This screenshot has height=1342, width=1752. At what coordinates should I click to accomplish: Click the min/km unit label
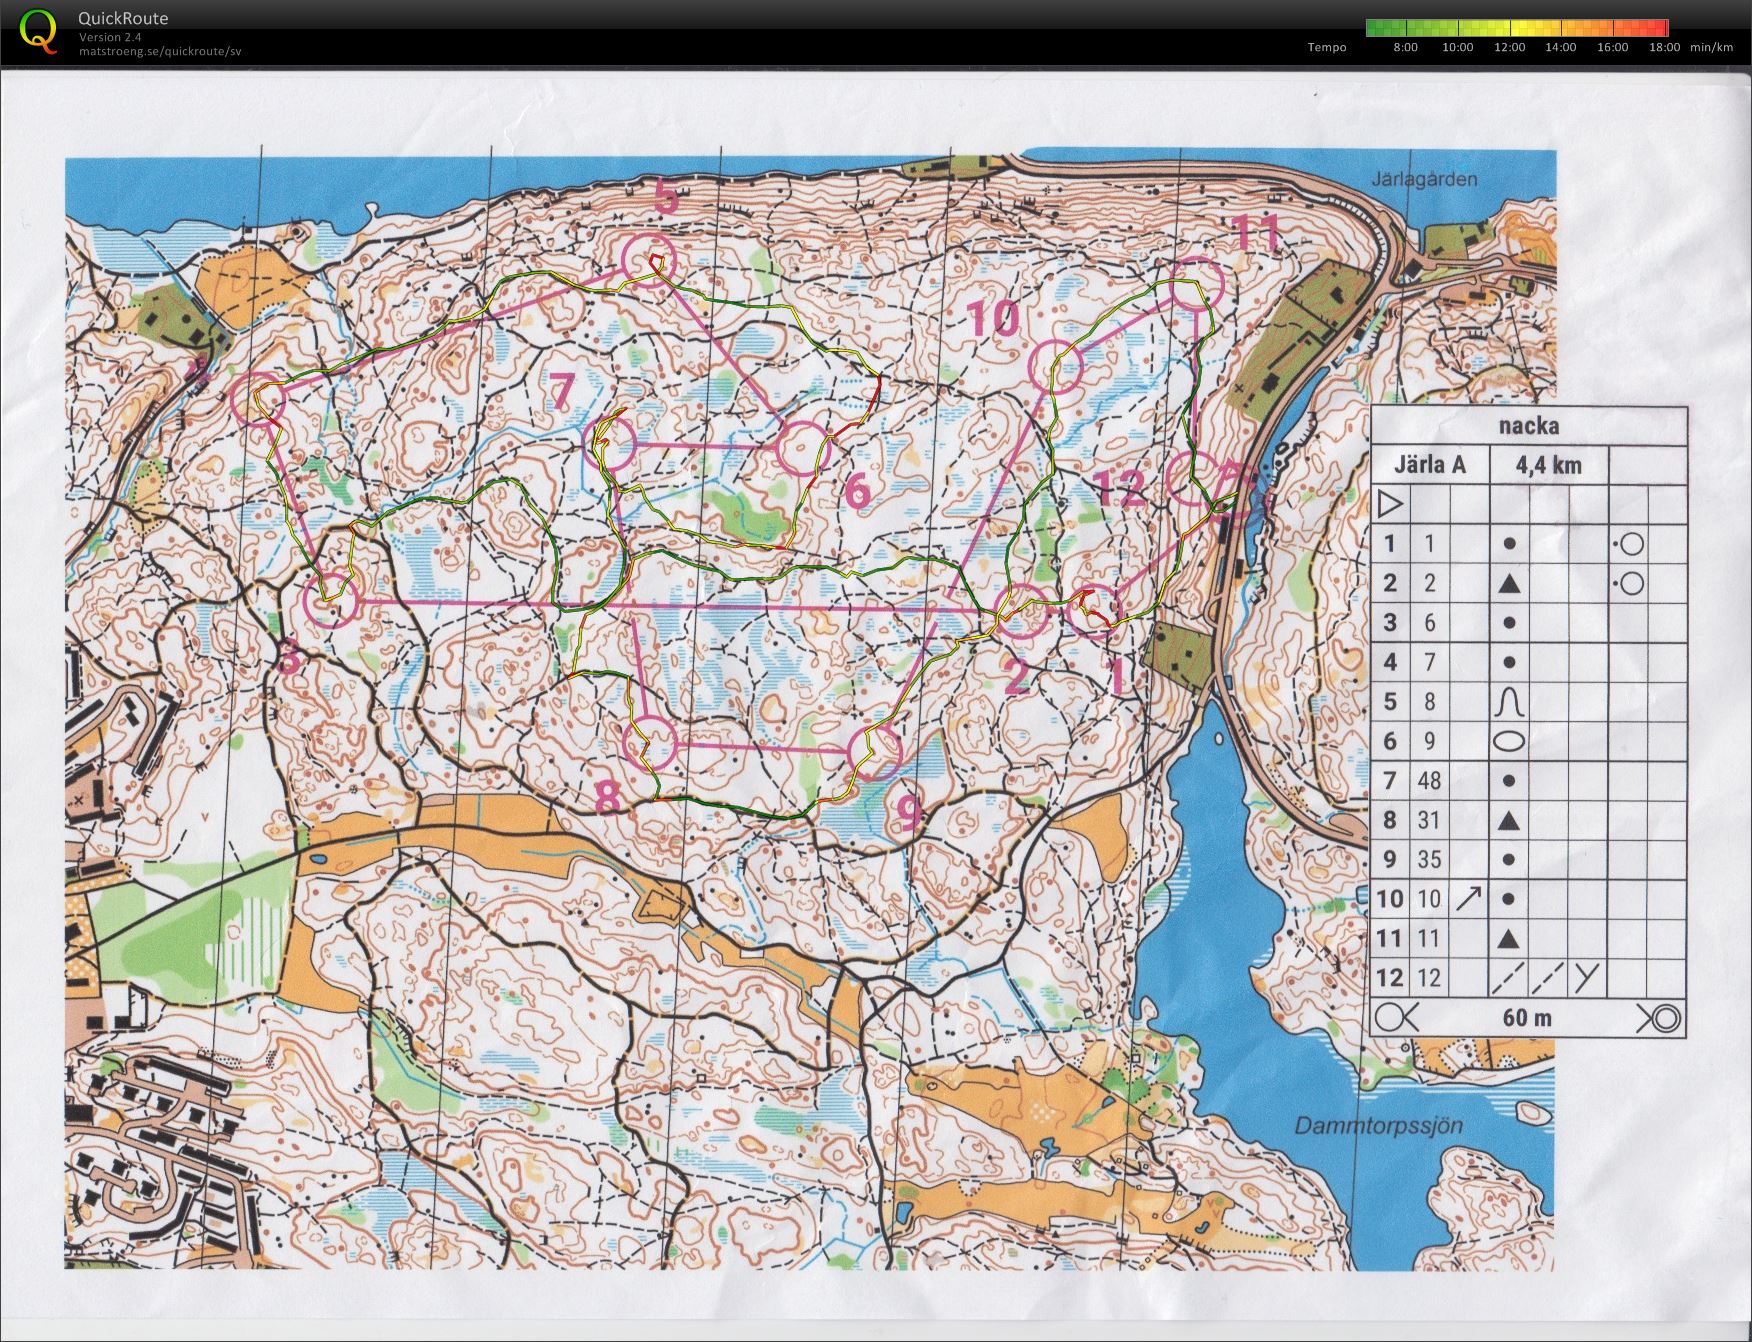click(x=1711, y=47)
